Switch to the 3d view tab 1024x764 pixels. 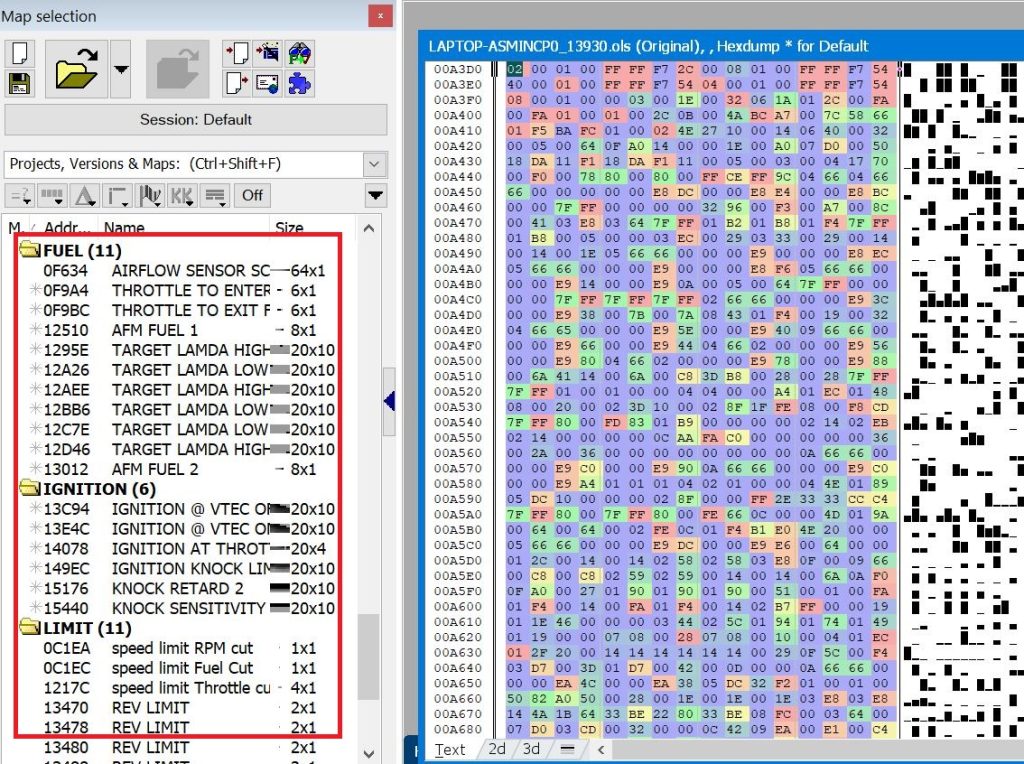pos(531,749)
